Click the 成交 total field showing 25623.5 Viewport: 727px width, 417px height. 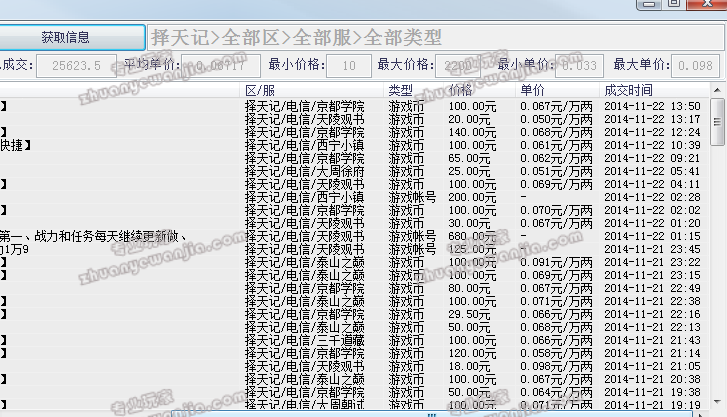pyautogui.click(x=77, y=65)
